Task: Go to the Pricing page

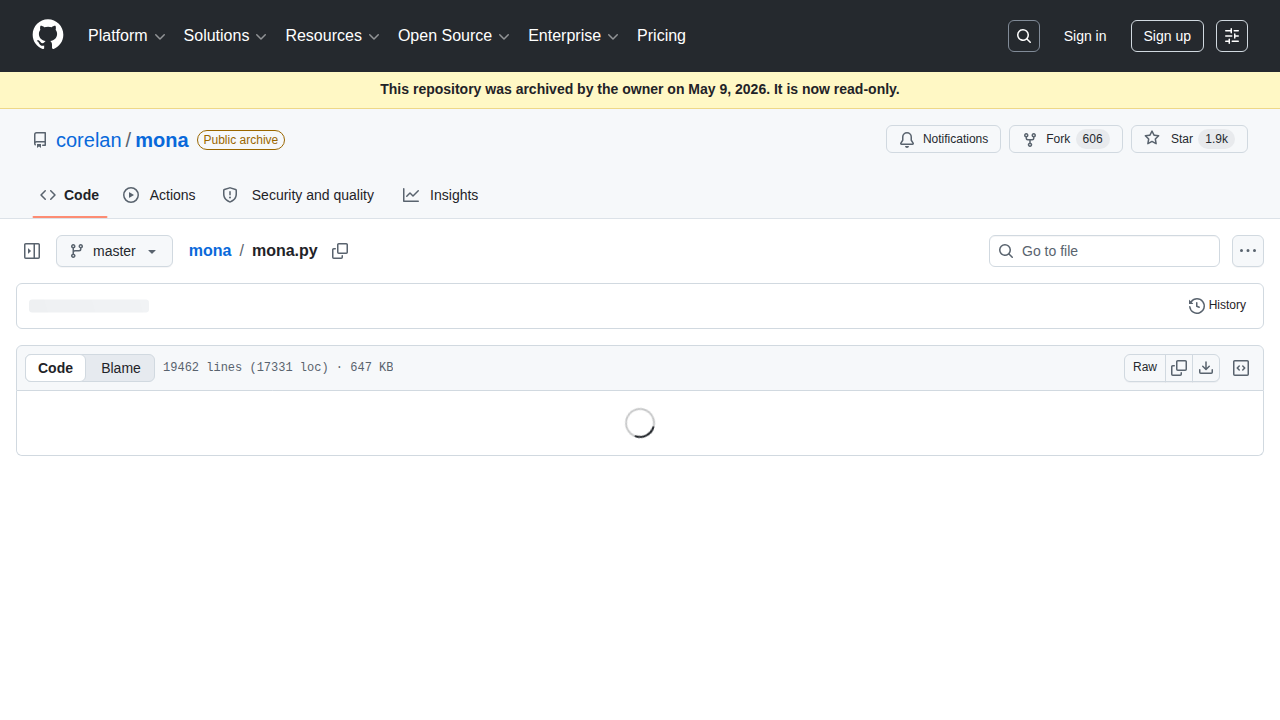Action: [x=661, y=36]
